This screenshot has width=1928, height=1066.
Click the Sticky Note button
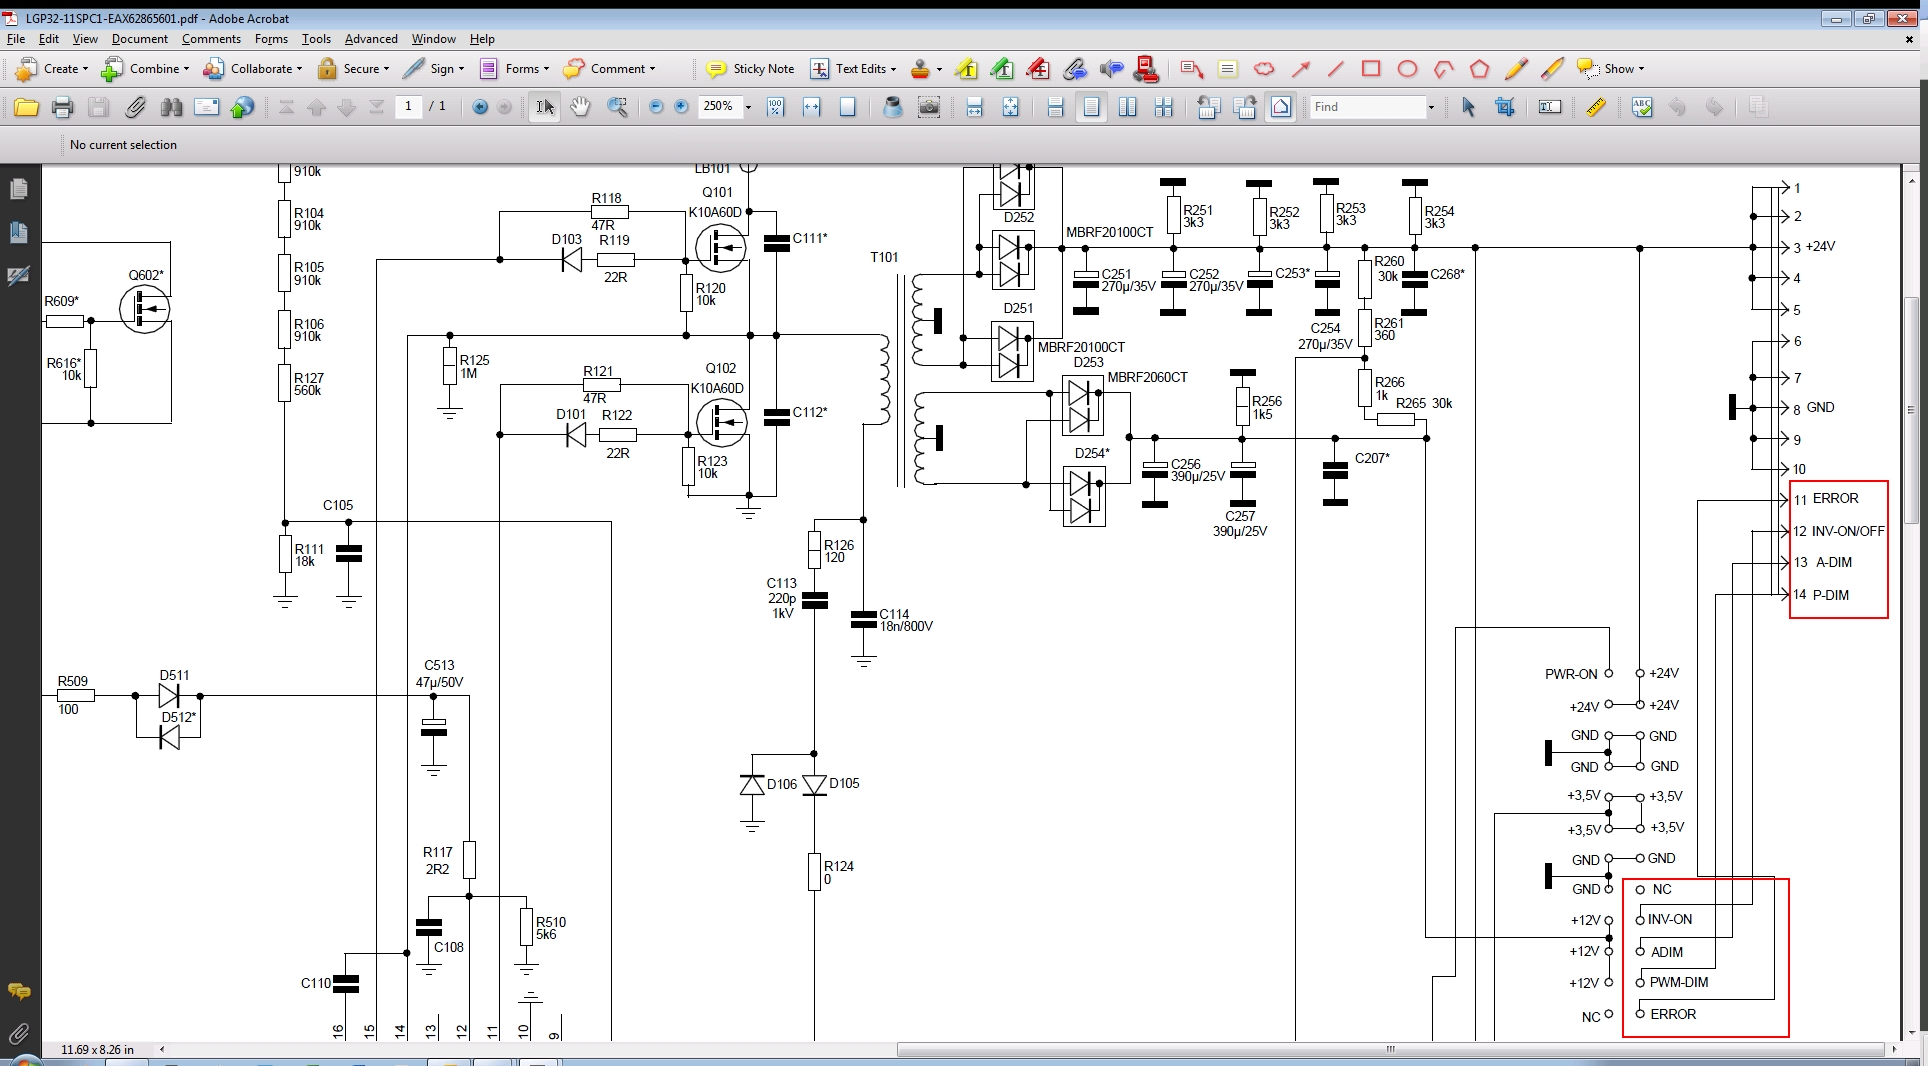click(x=750, y=69)
